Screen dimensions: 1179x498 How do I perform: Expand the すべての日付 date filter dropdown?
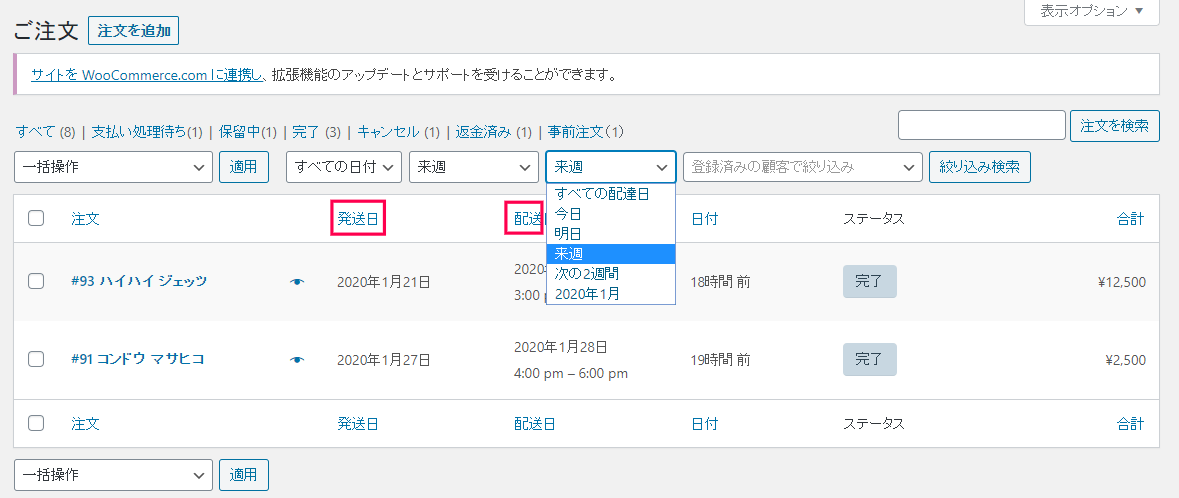click(x=344, y=167)
